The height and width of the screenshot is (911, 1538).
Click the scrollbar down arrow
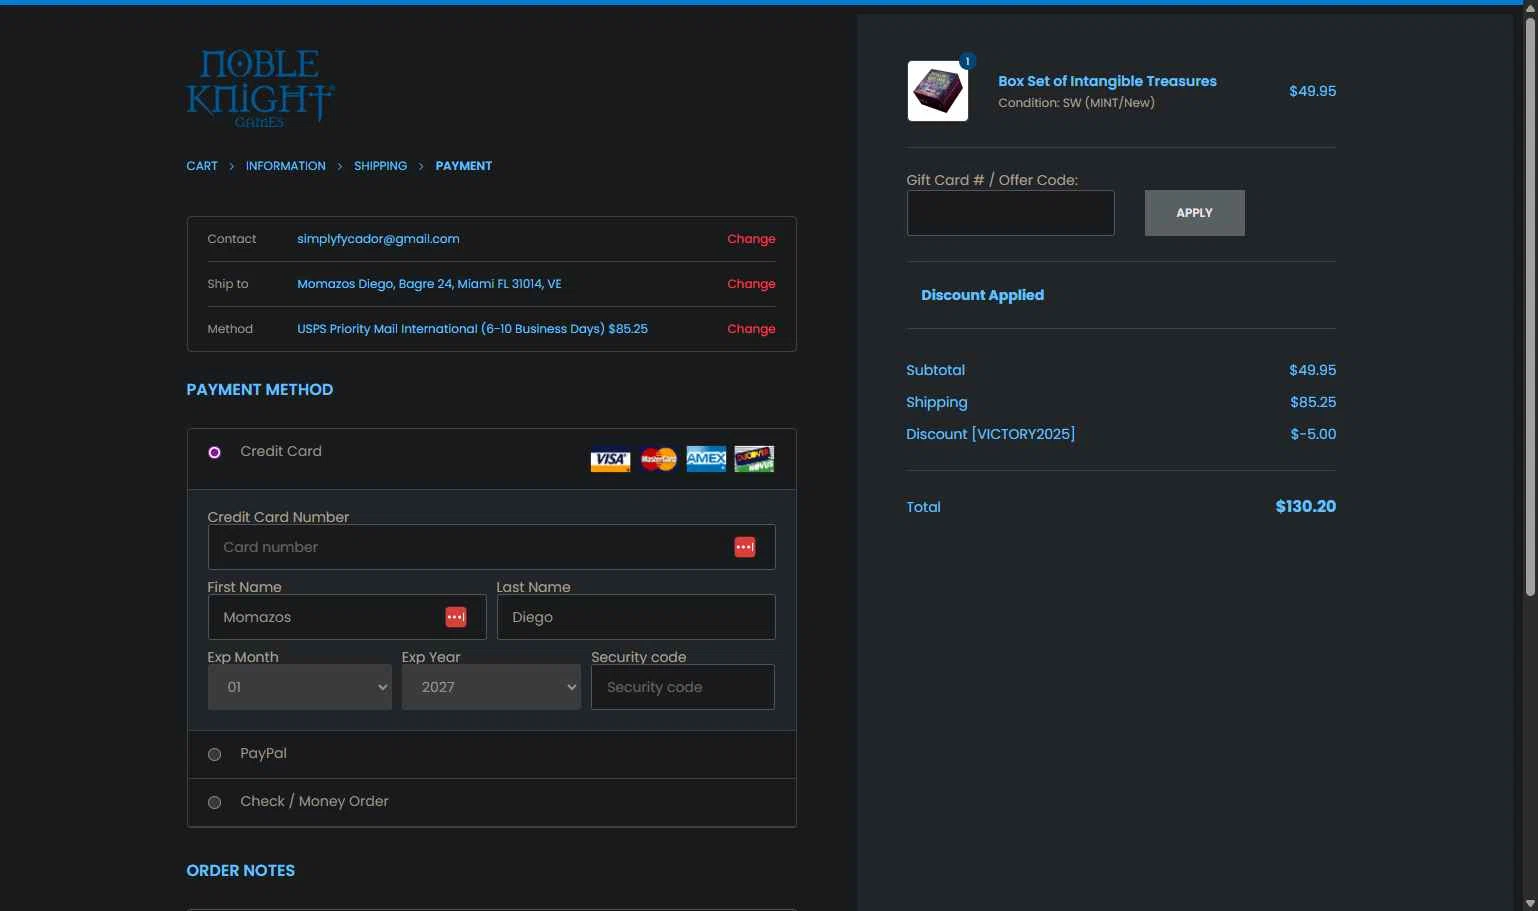[1530, 903]
